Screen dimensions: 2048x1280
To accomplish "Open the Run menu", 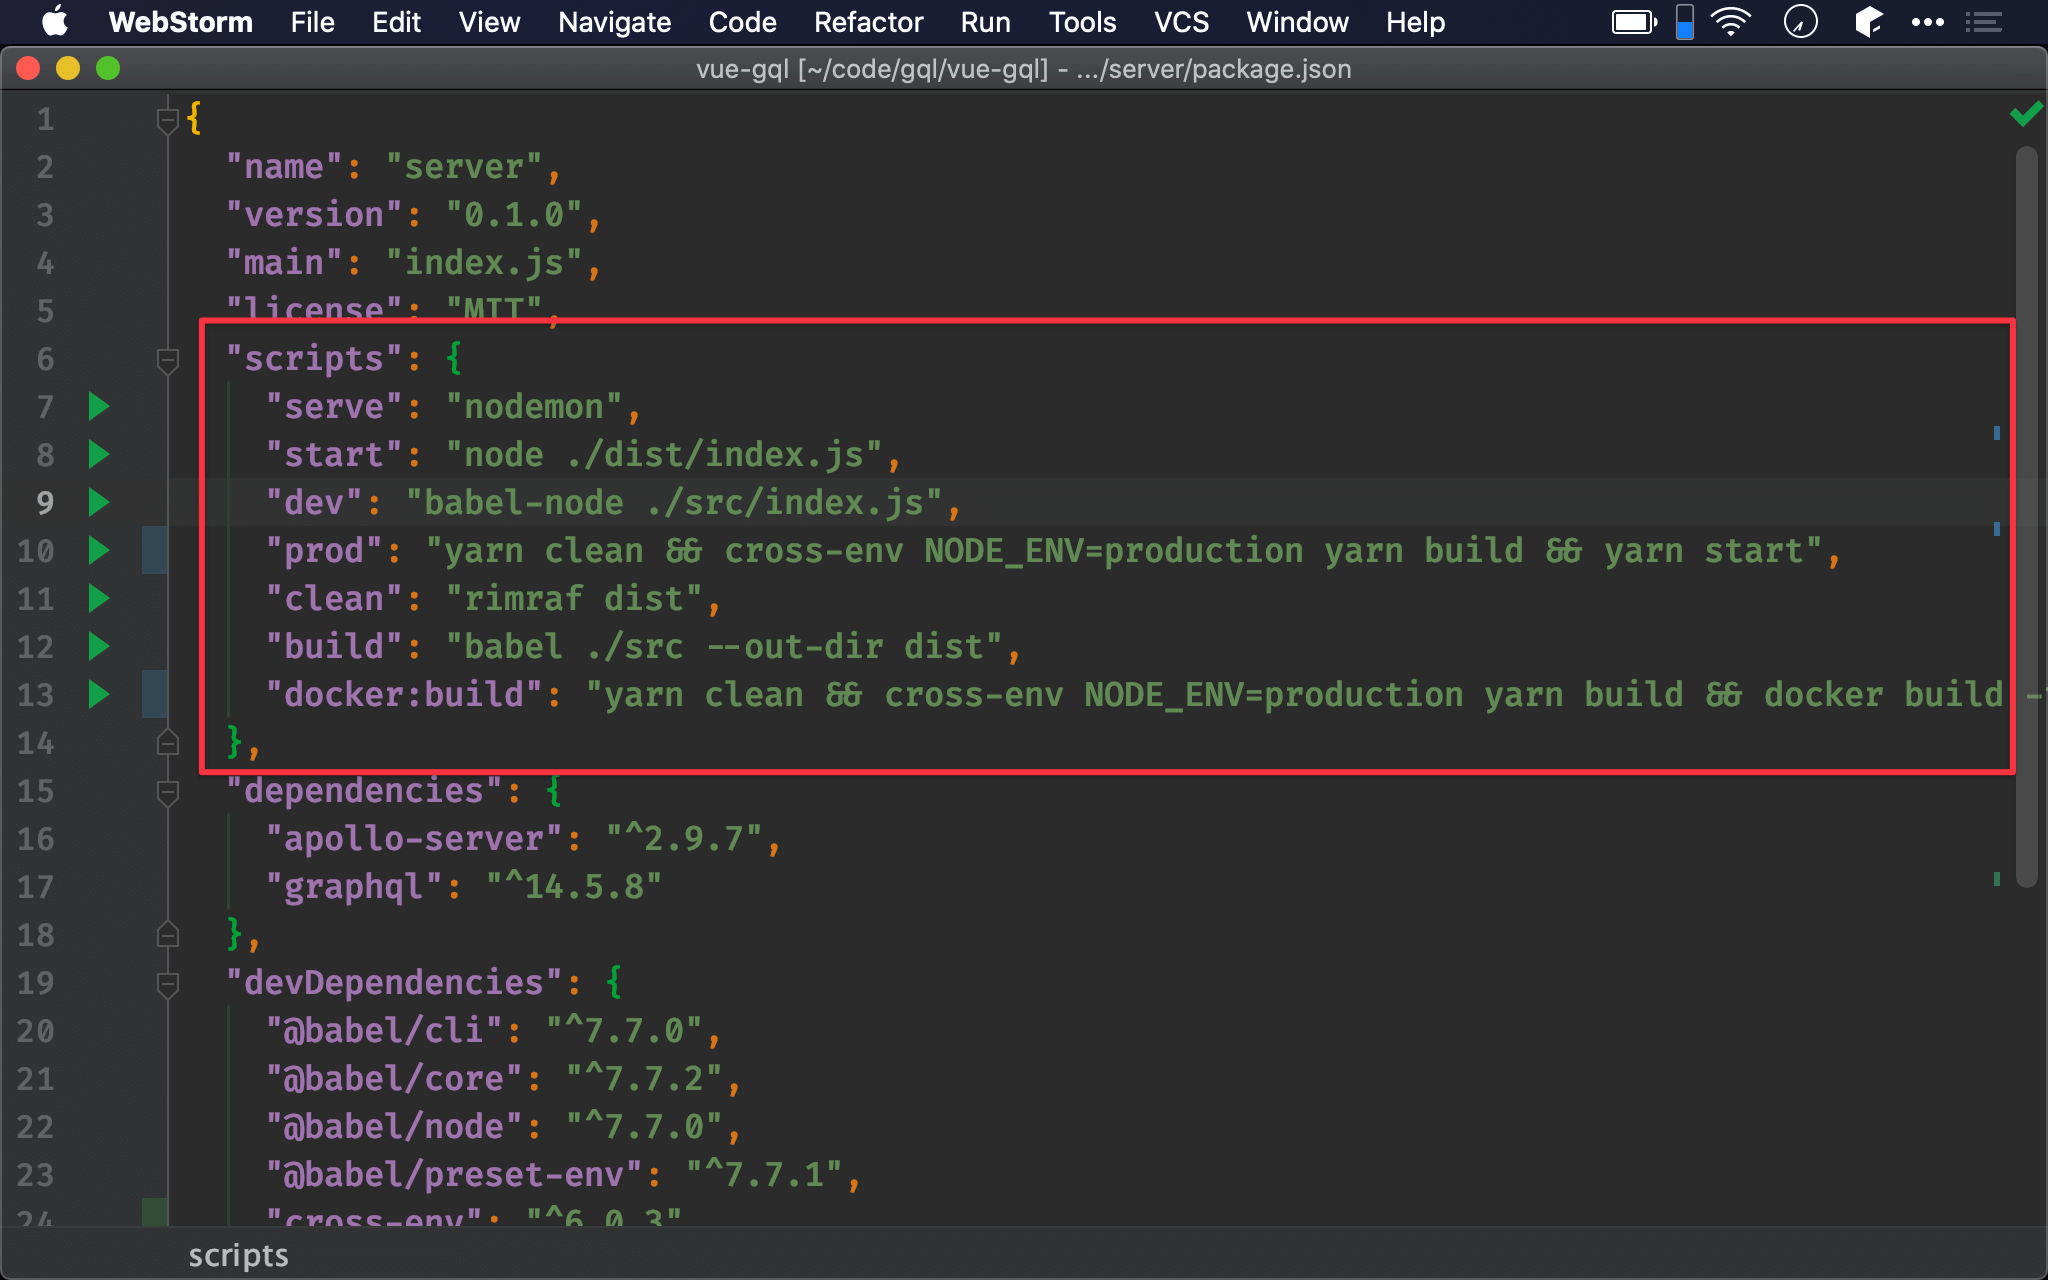I will coord(985,22).
